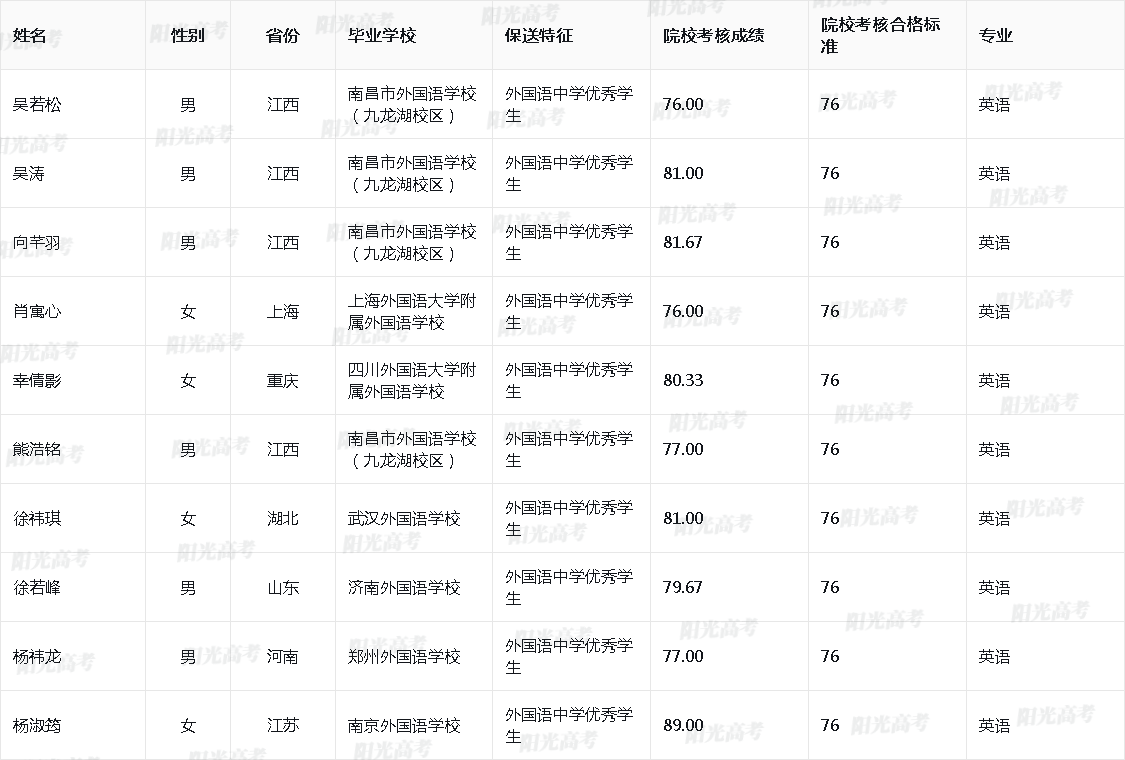Select the school 上海外国语大学附属外国语学校
This screenshot has height=760, width=1125.
(412, 312)
